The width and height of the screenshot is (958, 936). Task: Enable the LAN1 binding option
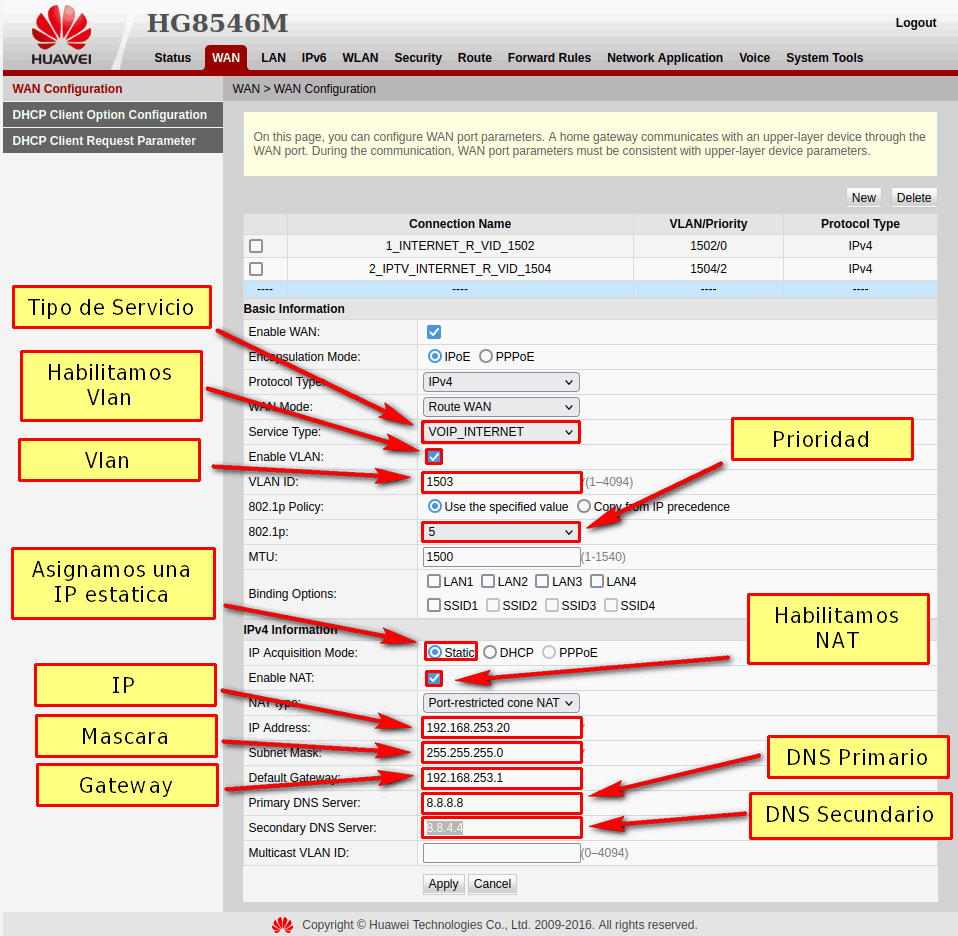(x=434, y=581)
